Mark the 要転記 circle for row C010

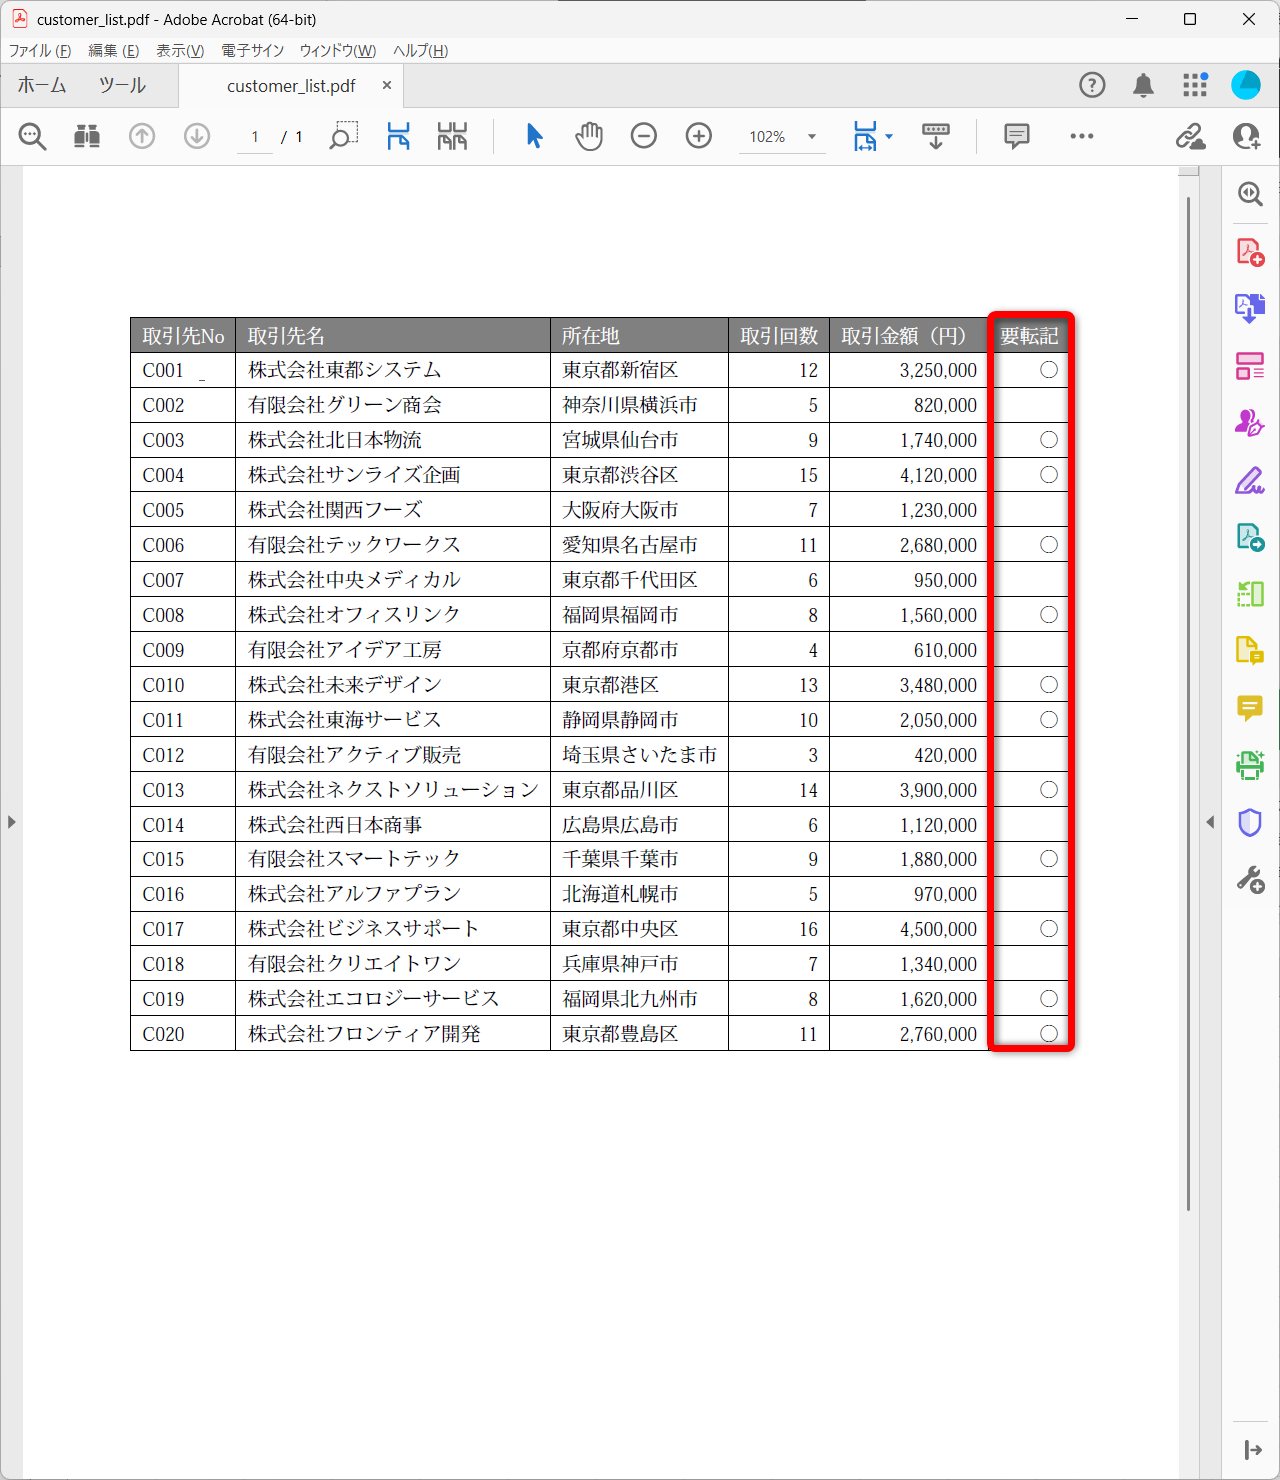[x=1049, y=685]
